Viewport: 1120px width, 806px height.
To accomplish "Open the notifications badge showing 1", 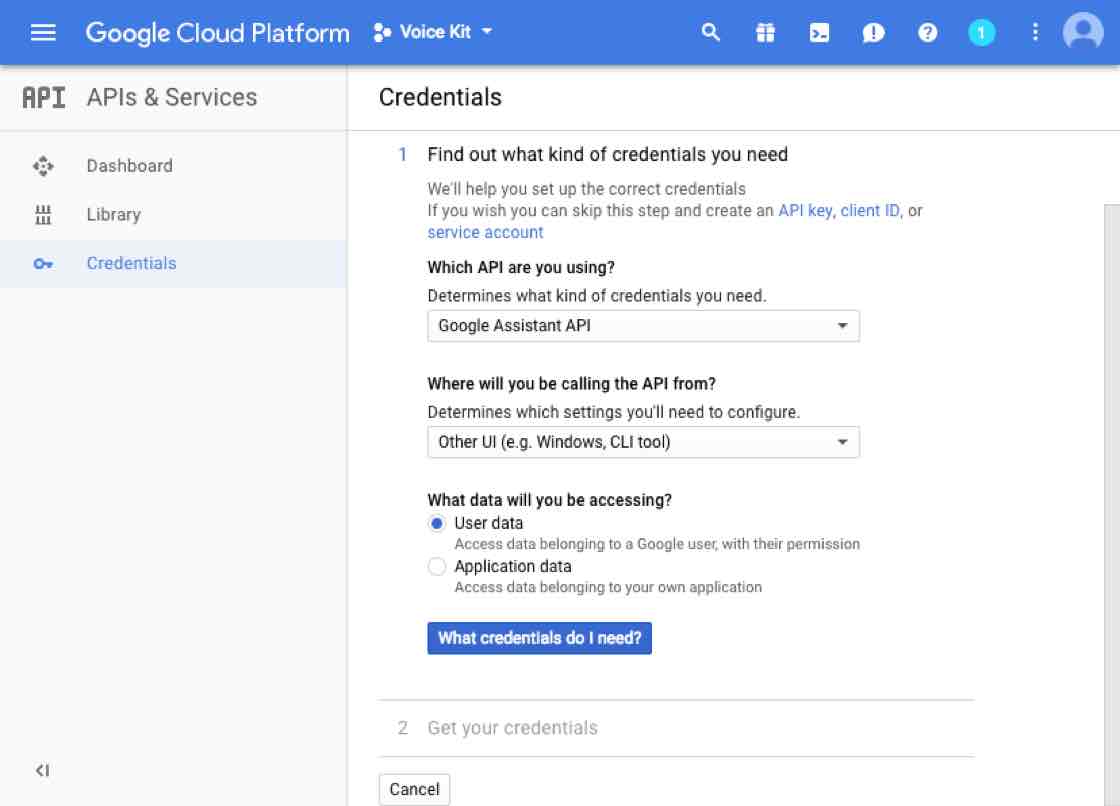I will coord(981,33).
